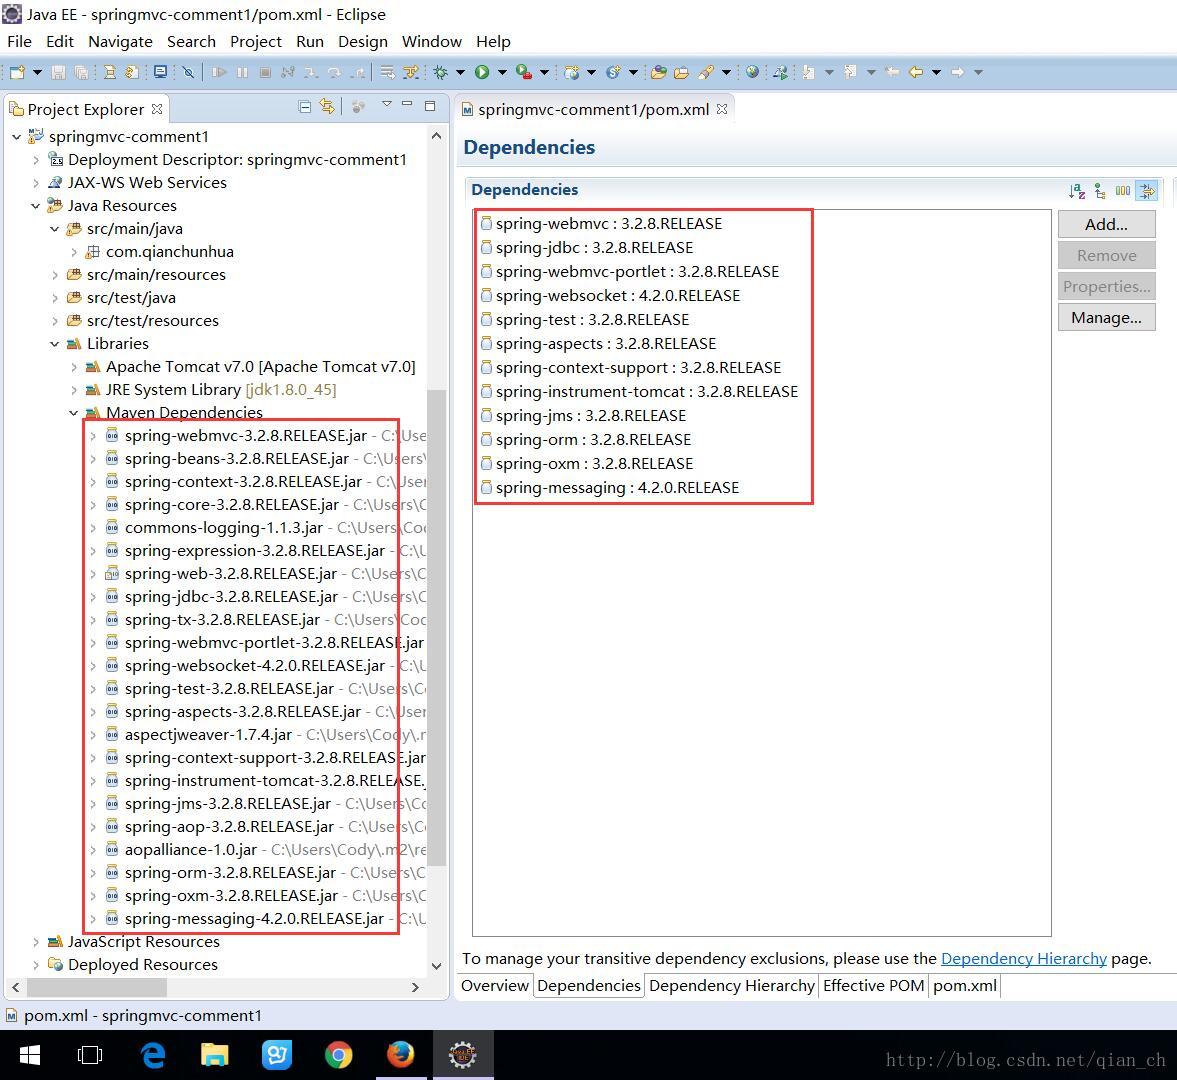Switch to the Effective POM tab

(x=874, y=985)
